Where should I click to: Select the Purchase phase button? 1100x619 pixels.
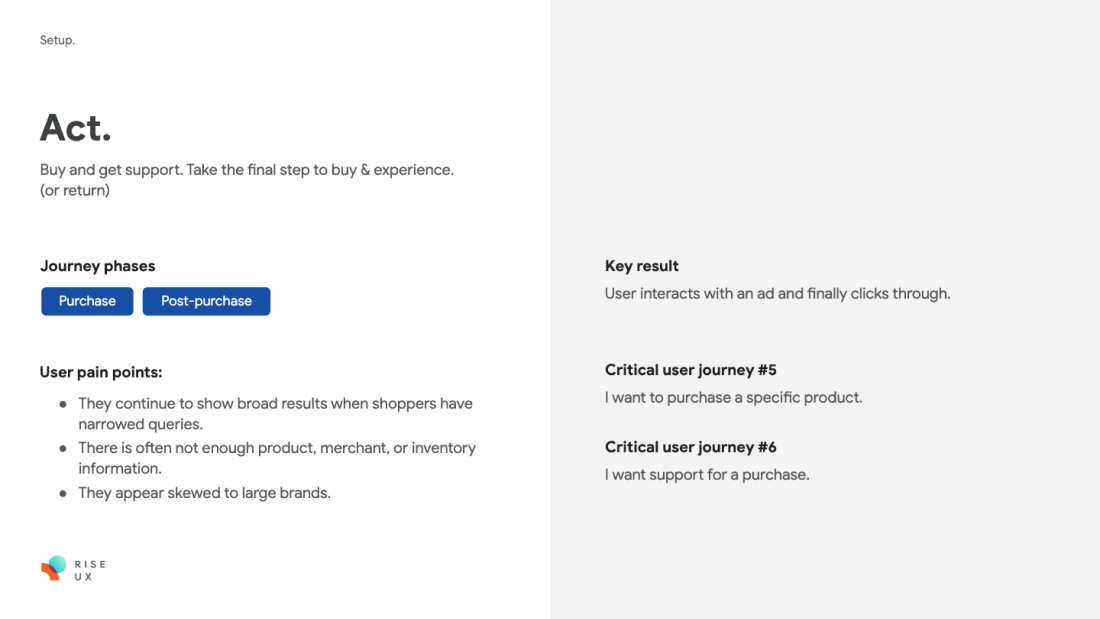pos(87,301)
